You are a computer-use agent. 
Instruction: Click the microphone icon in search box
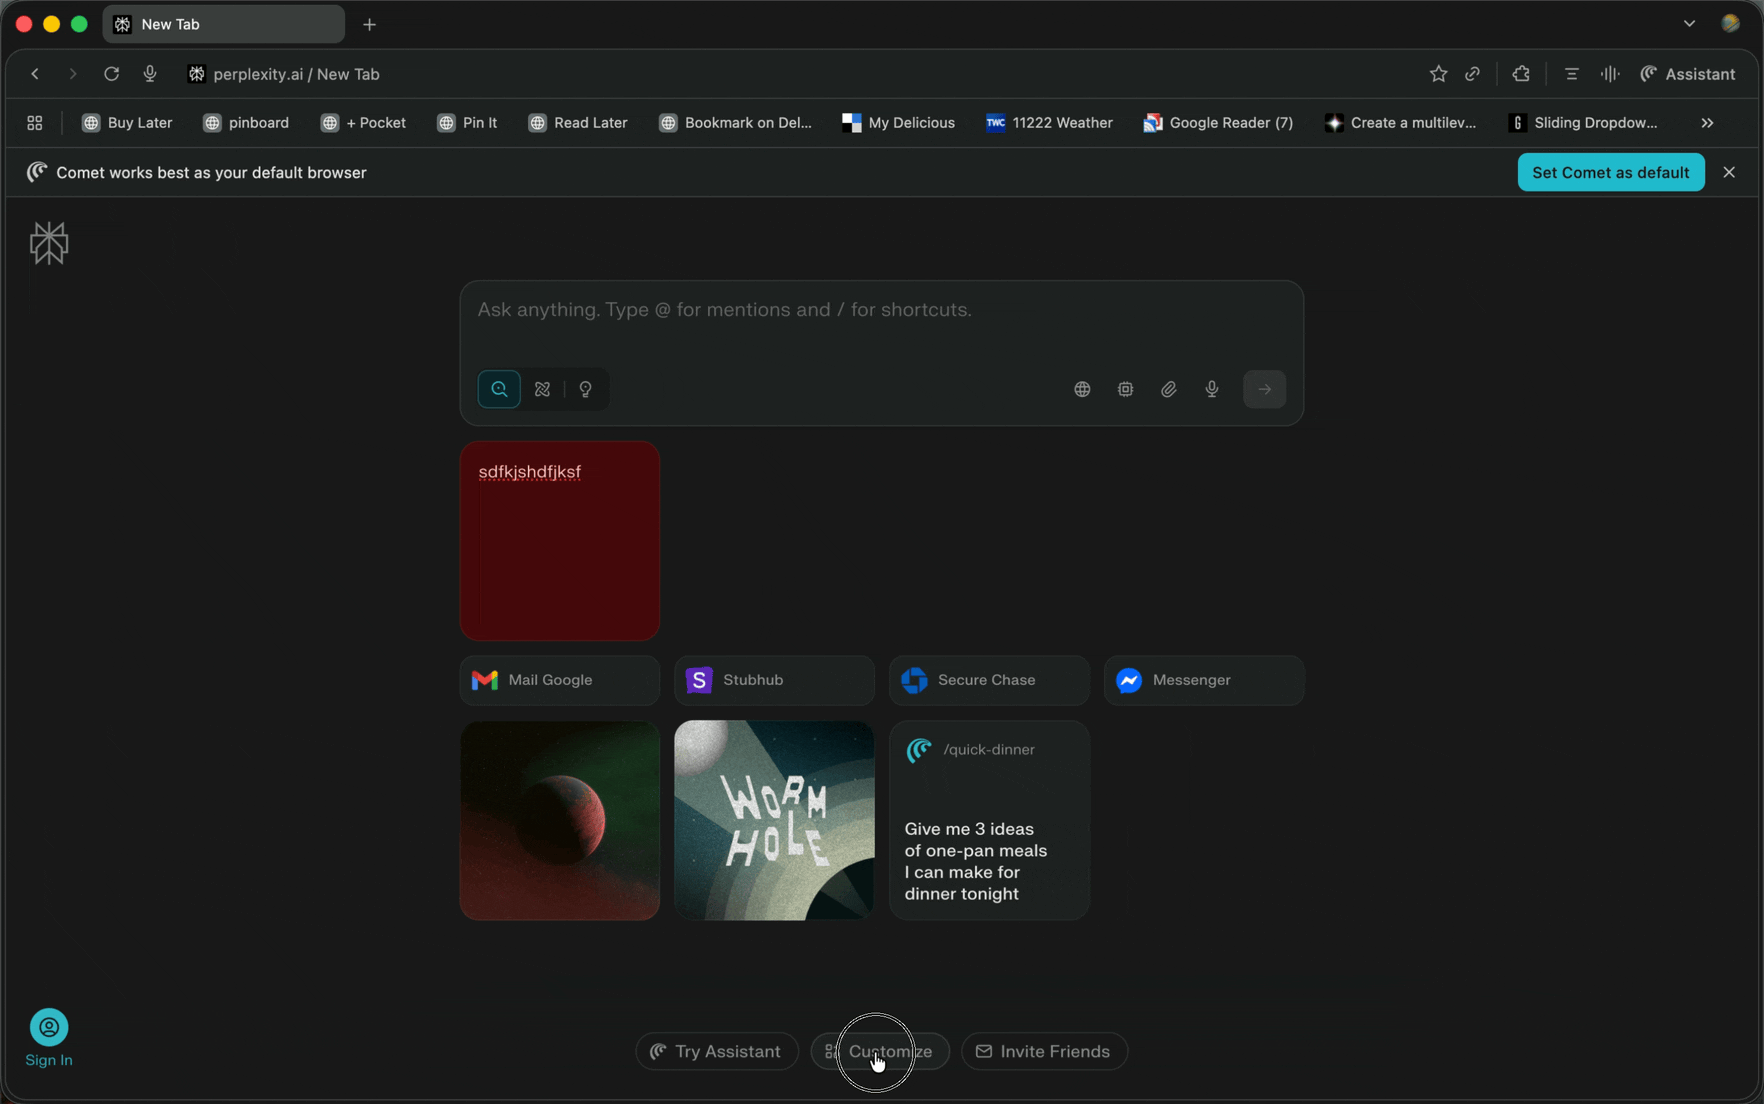click(x=1211, y=389)
